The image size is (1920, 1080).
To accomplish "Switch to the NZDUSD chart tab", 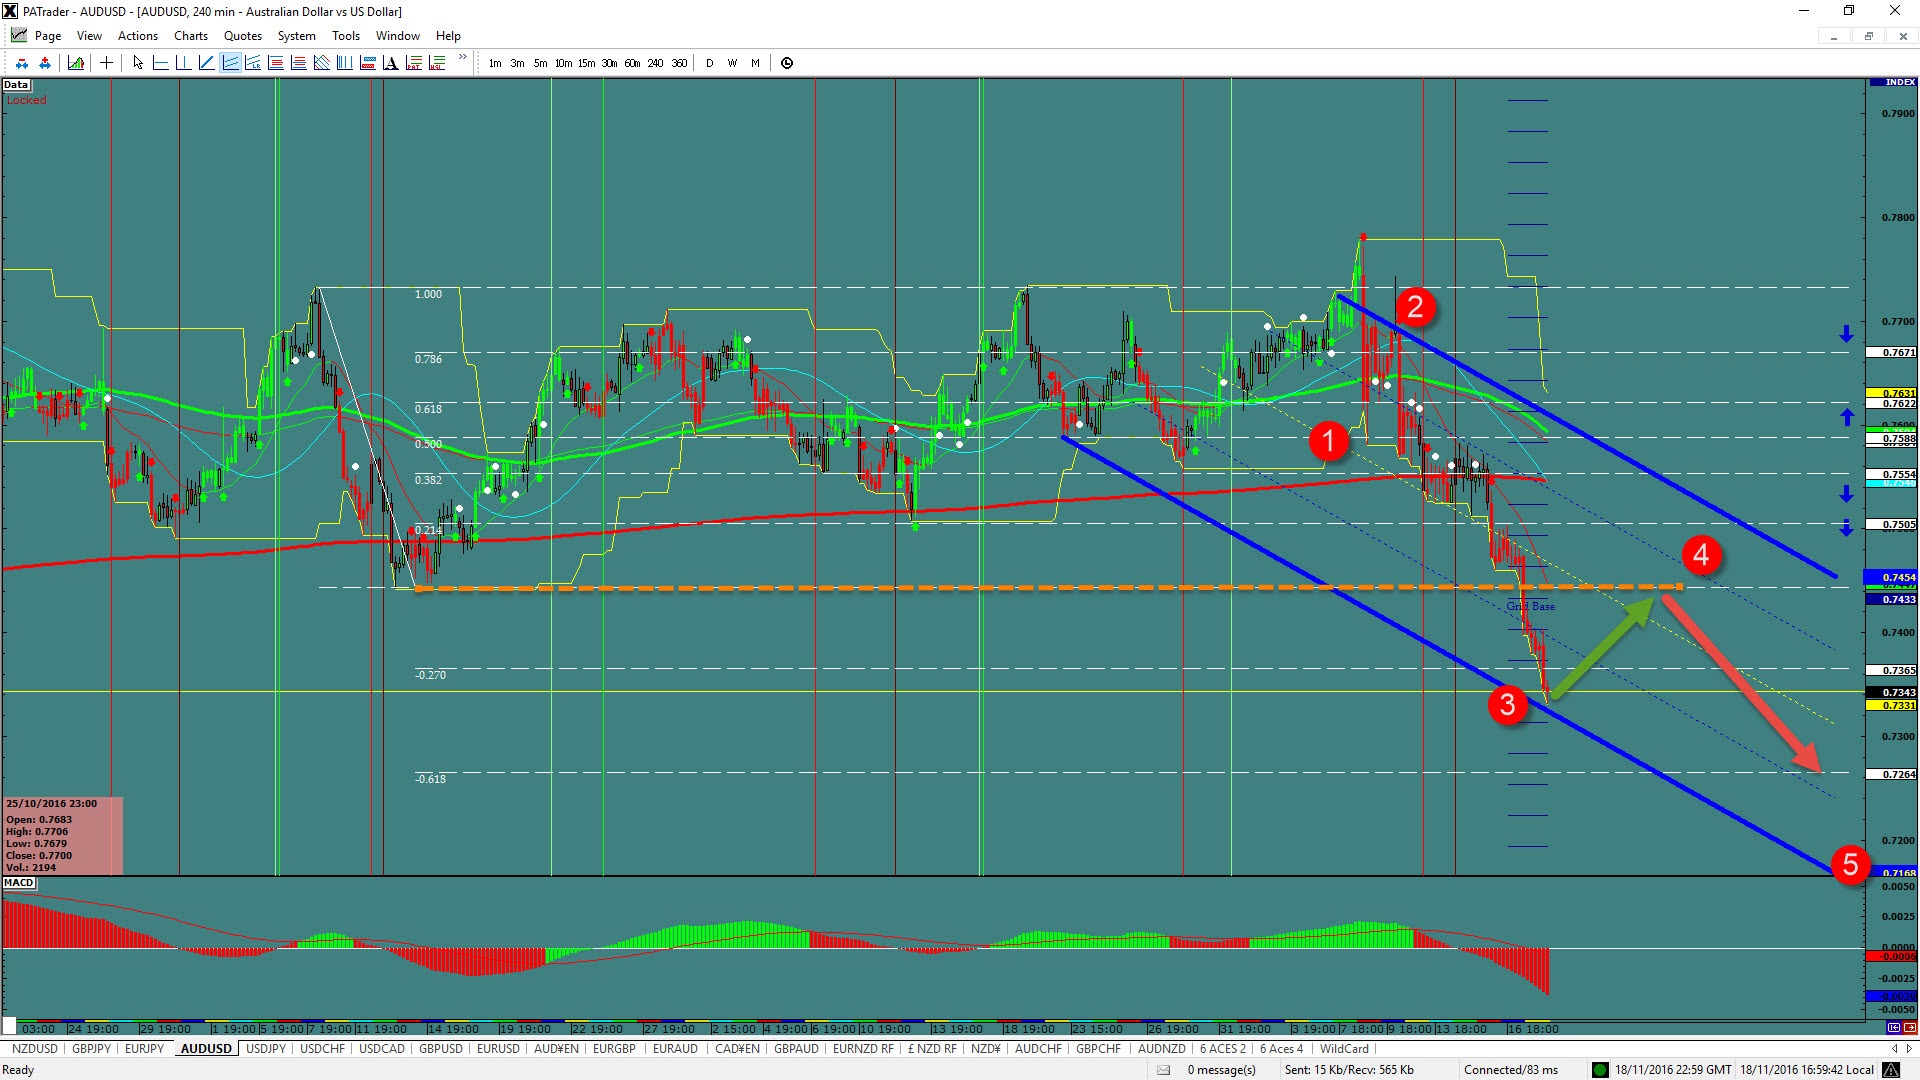I will click(34, 1049).
